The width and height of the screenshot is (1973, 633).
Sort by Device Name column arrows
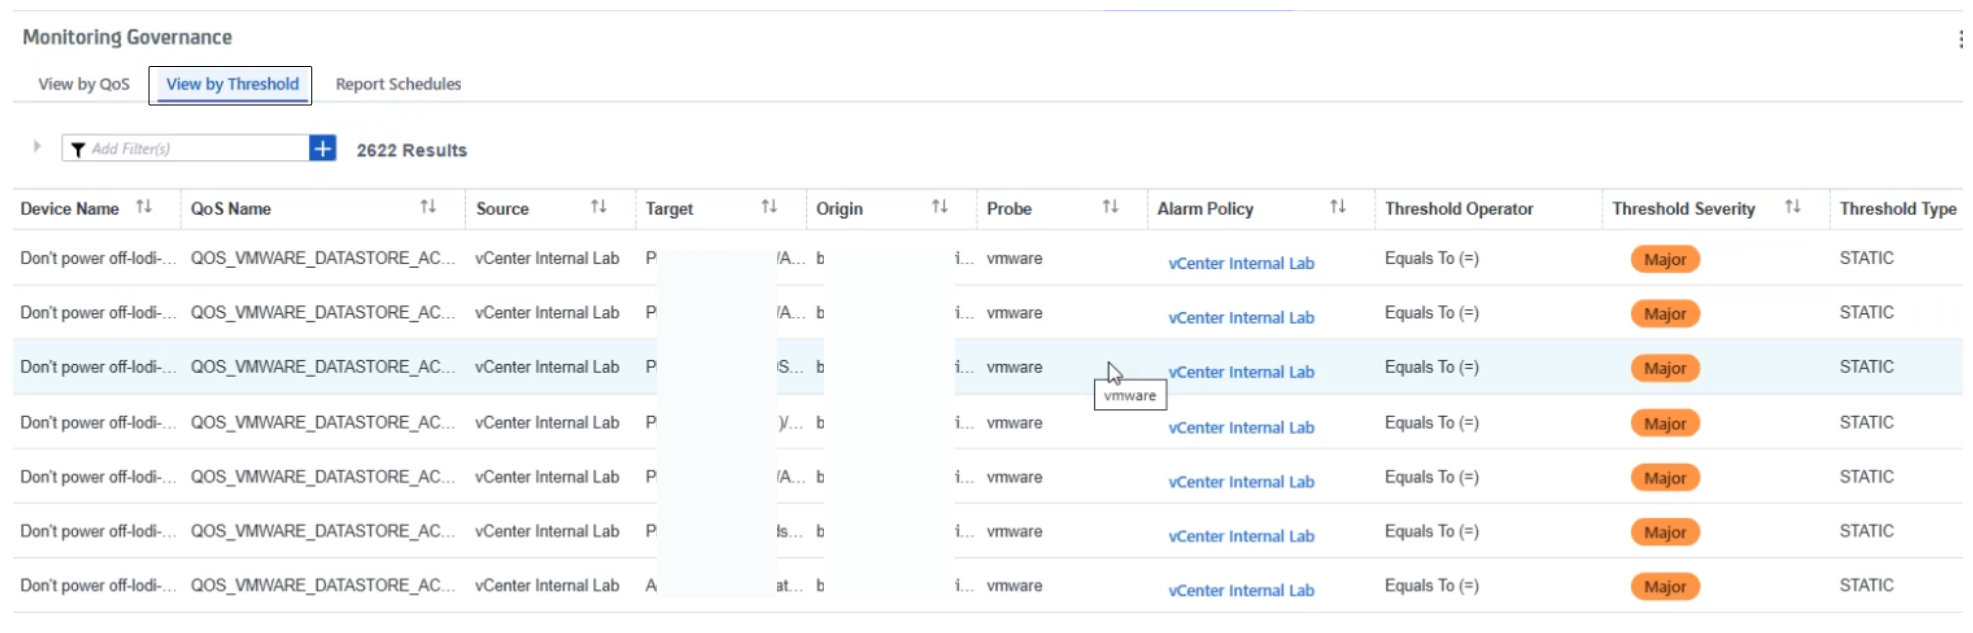click(x=144, y=207)
